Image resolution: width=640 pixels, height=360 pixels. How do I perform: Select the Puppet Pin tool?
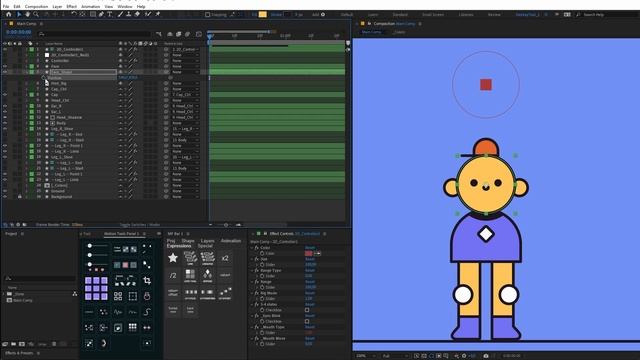coord(158,14)
